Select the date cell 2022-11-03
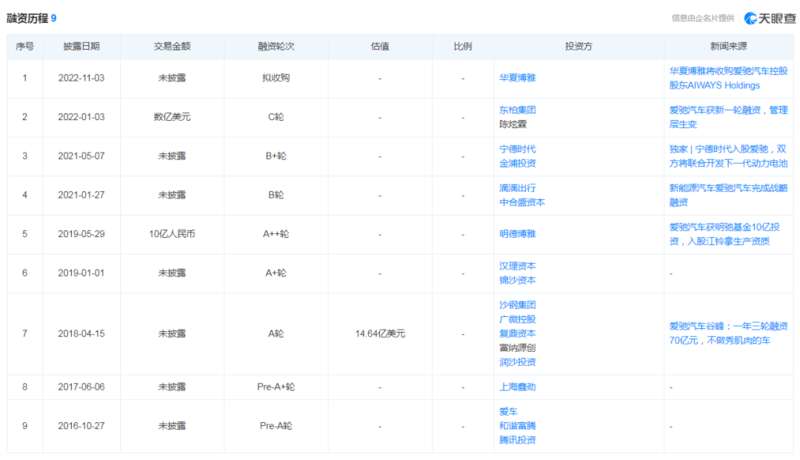800x460 pixels. (81, 78)
